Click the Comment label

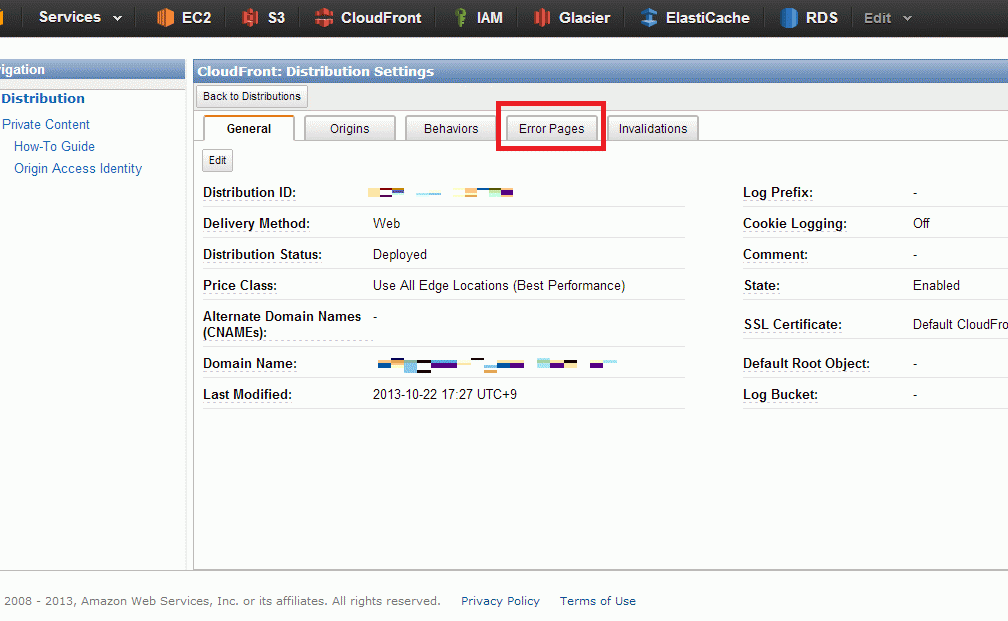click(775, 254)
